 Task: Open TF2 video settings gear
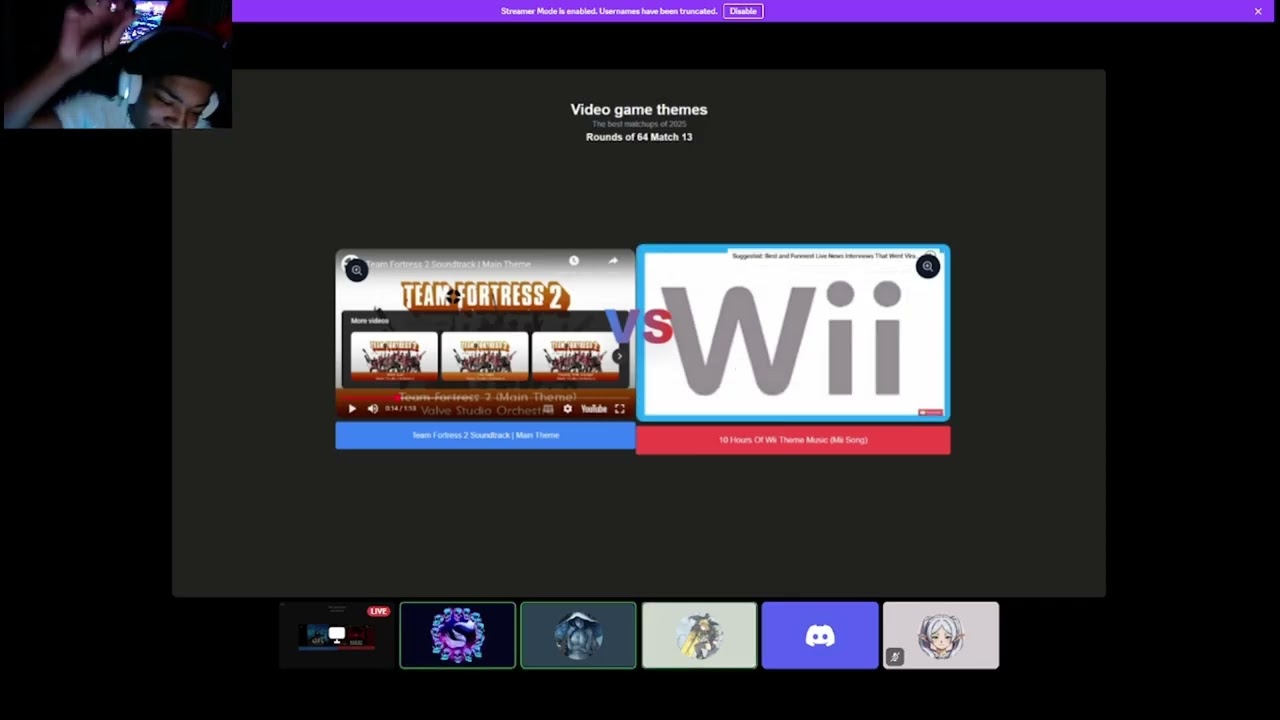coord(568,409)
